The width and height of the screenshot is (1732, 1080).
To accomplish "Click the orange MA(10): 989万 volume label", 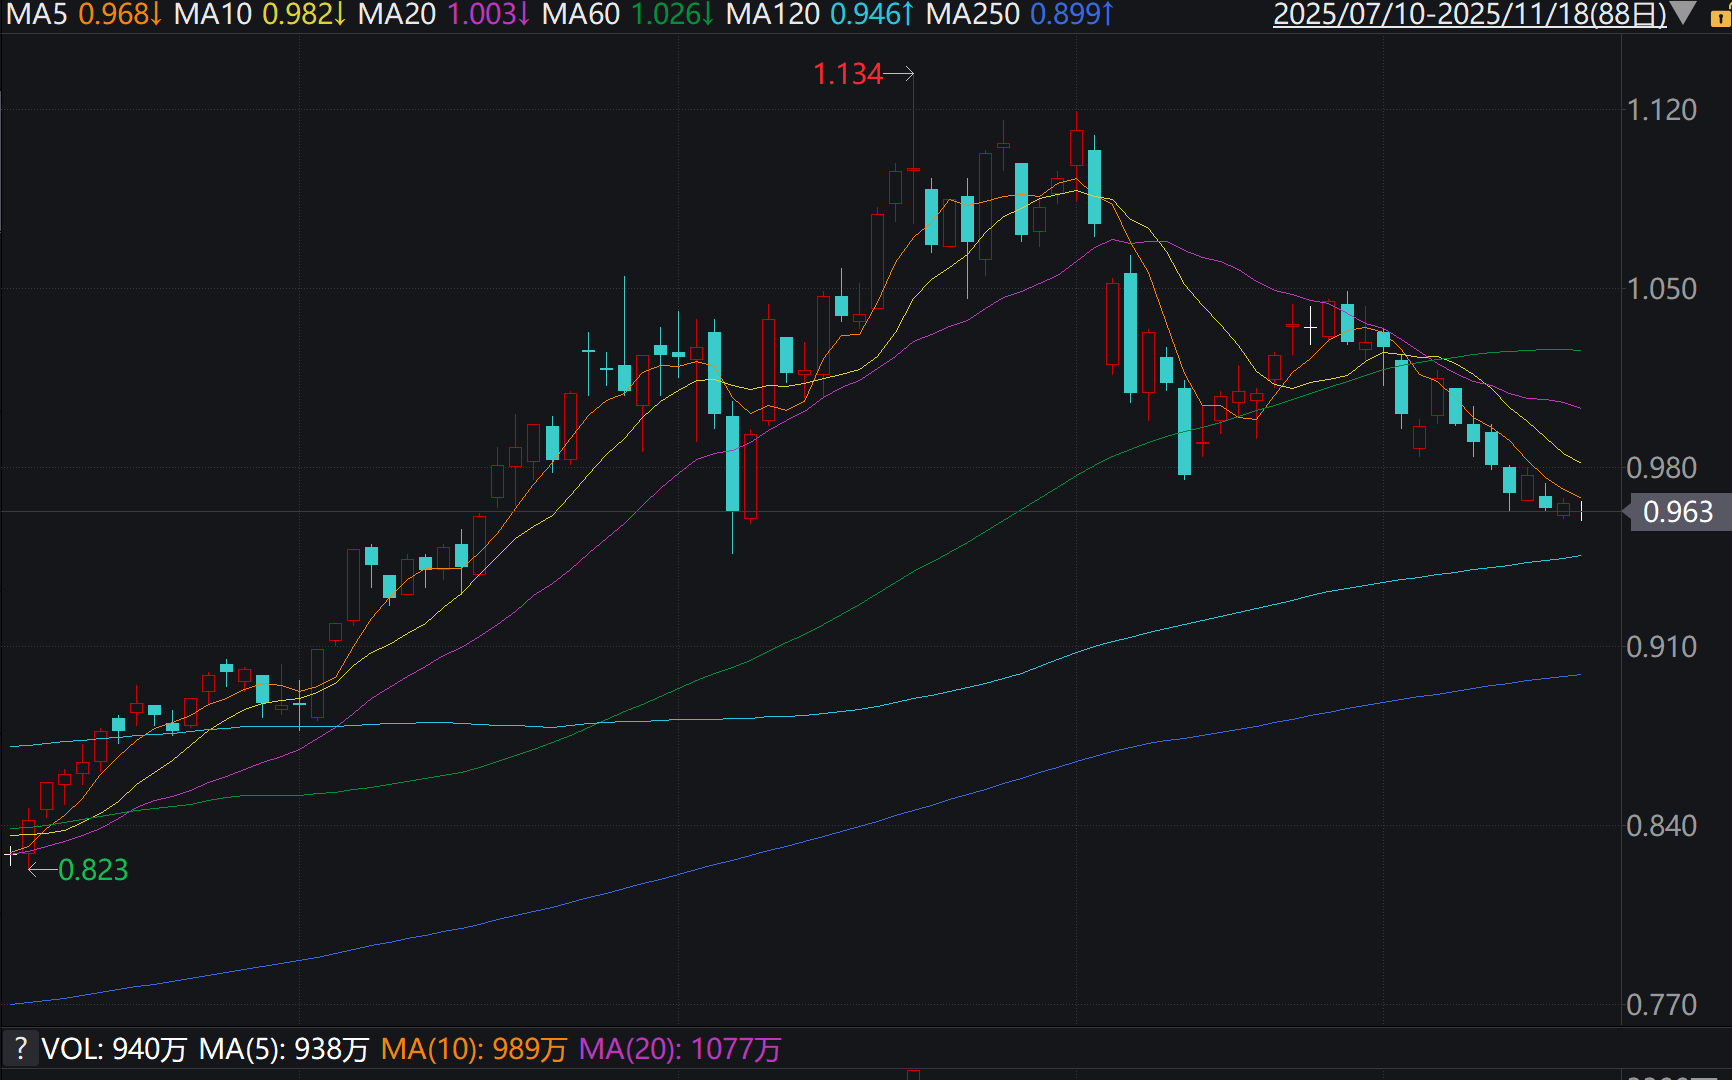I will point(474,1049).
